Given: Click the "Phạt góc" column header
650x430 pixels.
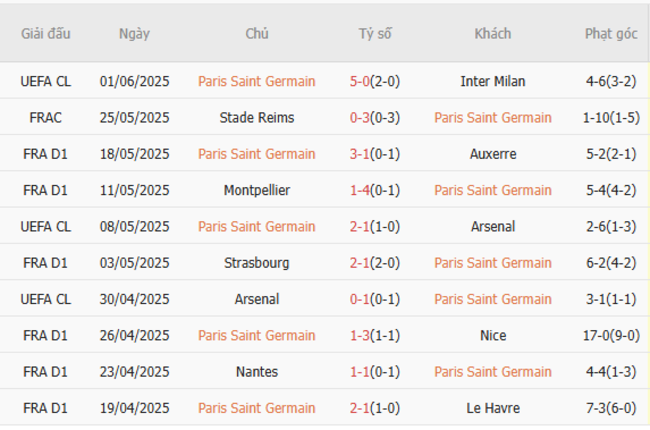Looking at the screenshot, I should point(611,33).
